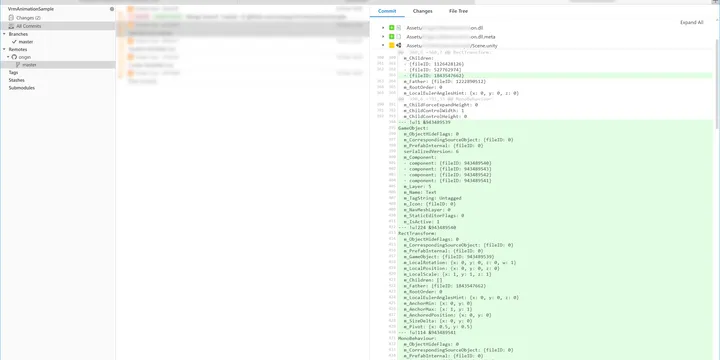
Task: Open the Changes (2) sidebar entry
Action: [28, 17]
